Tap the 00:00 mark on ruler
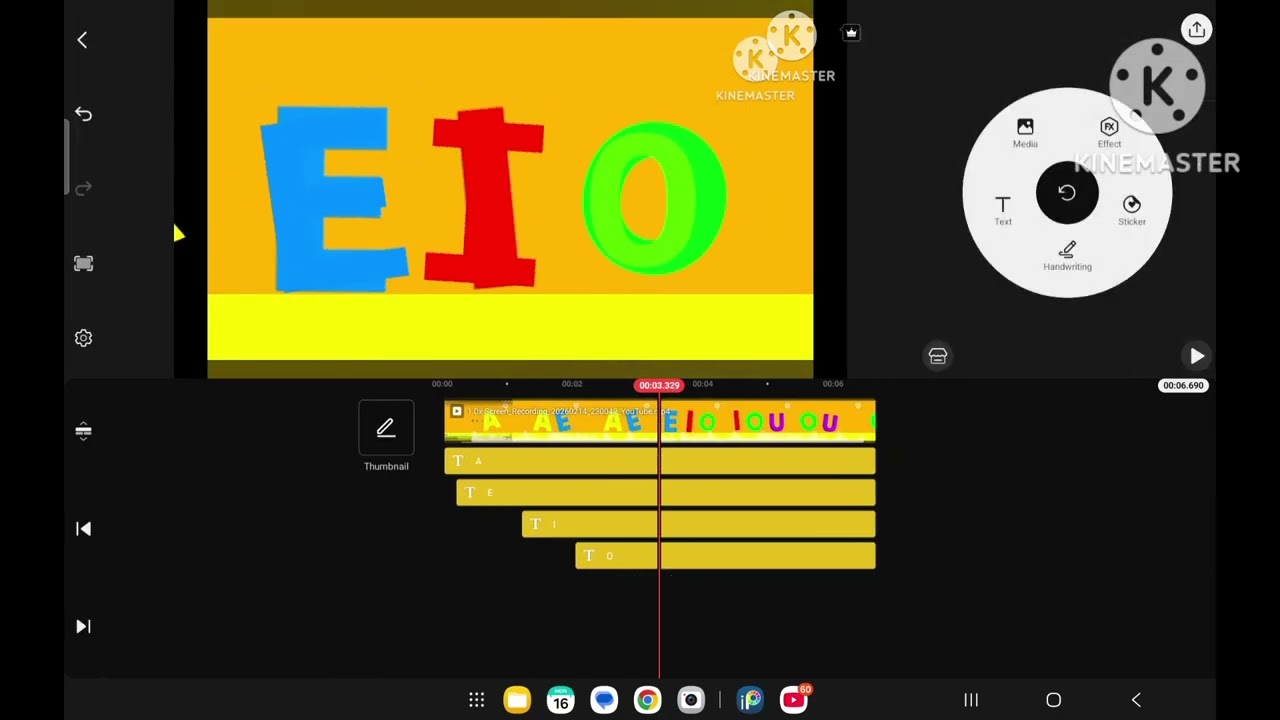1280x720 pixels. (x=442, y=384)
